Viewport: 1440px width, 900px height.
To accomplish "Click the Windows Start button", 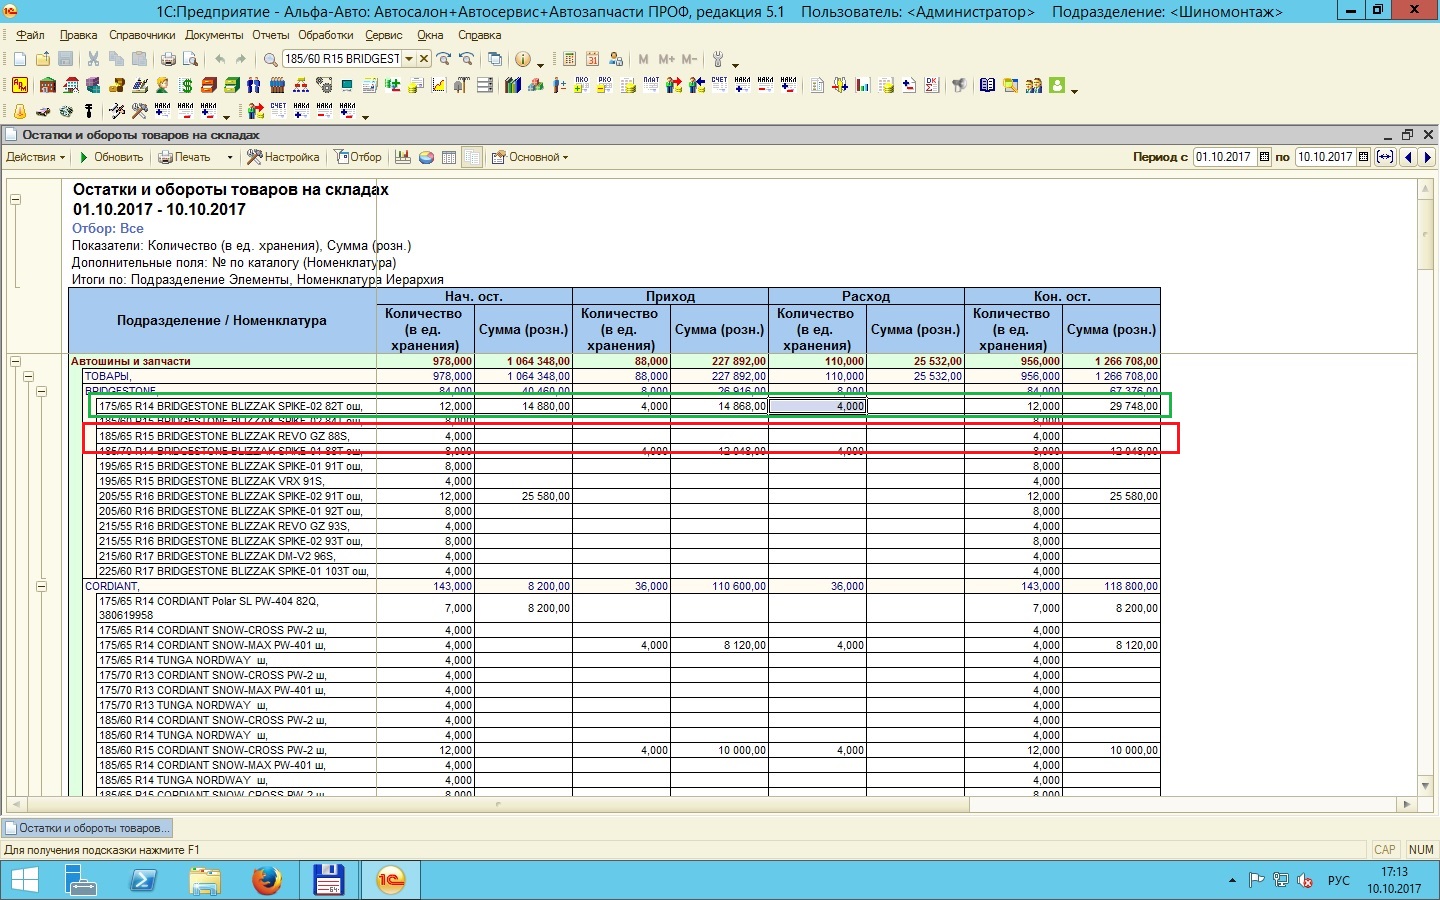I will [x=23, y=880].
